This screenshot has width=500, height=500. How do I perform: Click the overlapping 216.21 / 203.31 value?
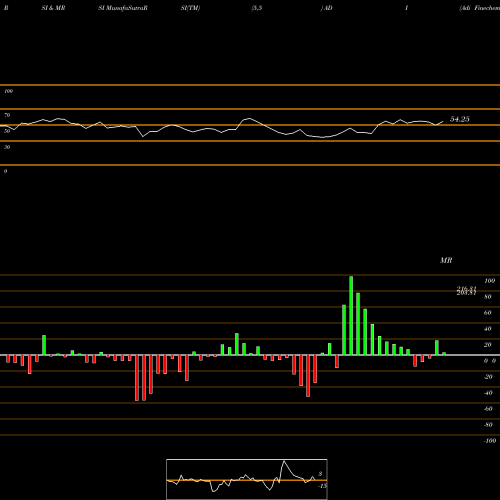[x=466, y=291]
